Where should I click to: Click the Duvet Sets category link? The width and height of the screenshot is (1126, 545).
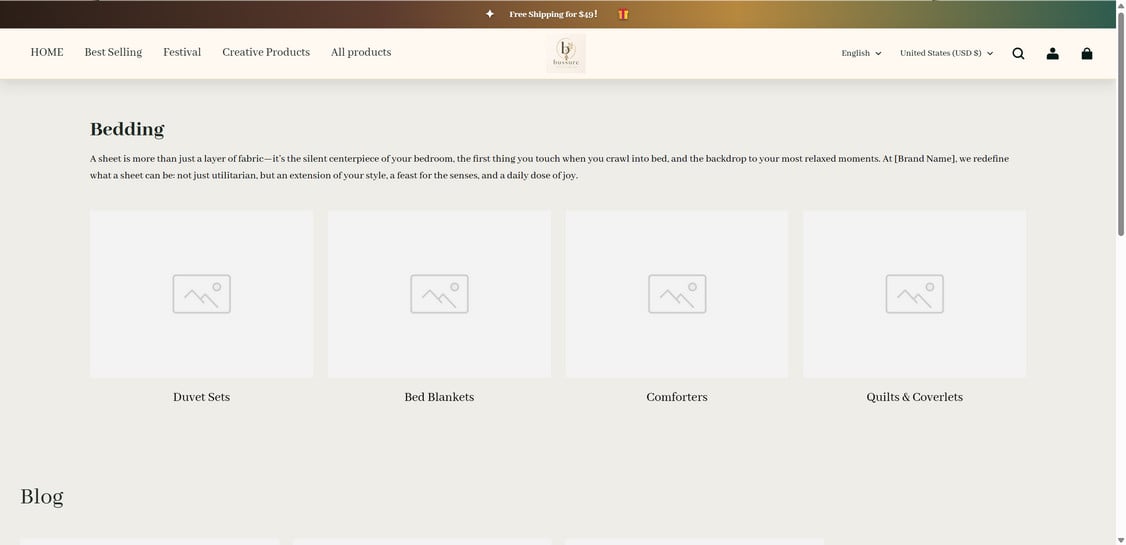tap(202, 397)
